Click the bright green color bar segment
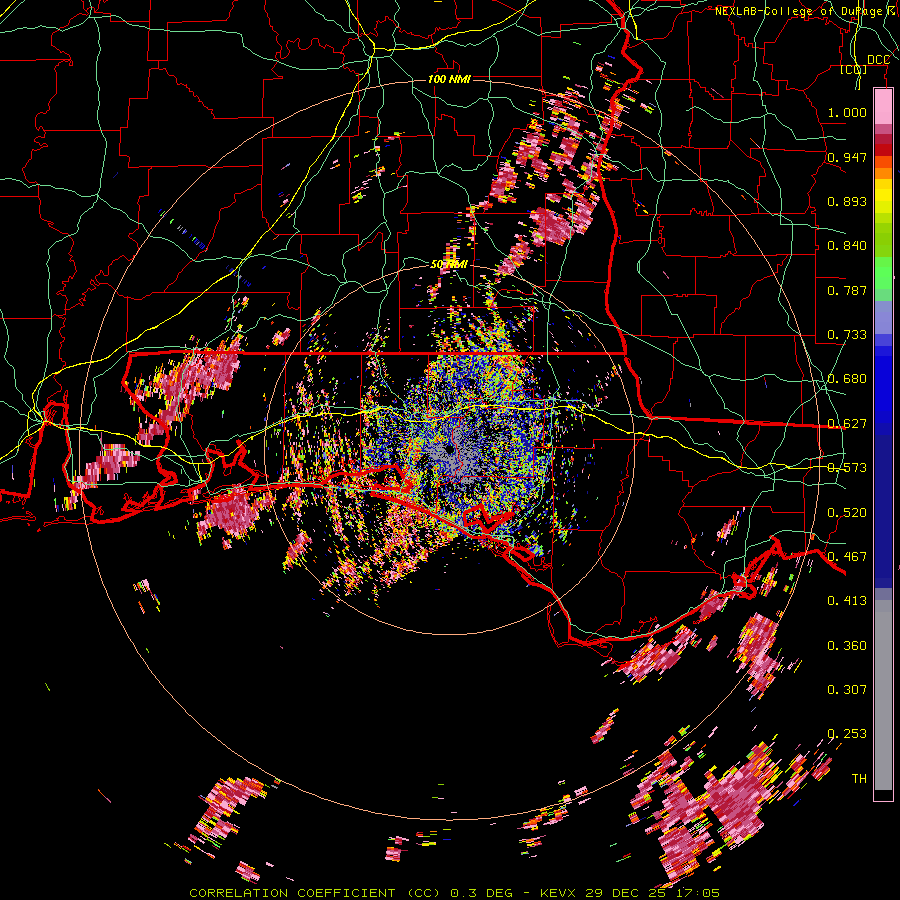Screen dimensions: 900x900 (x=883, y=273)
